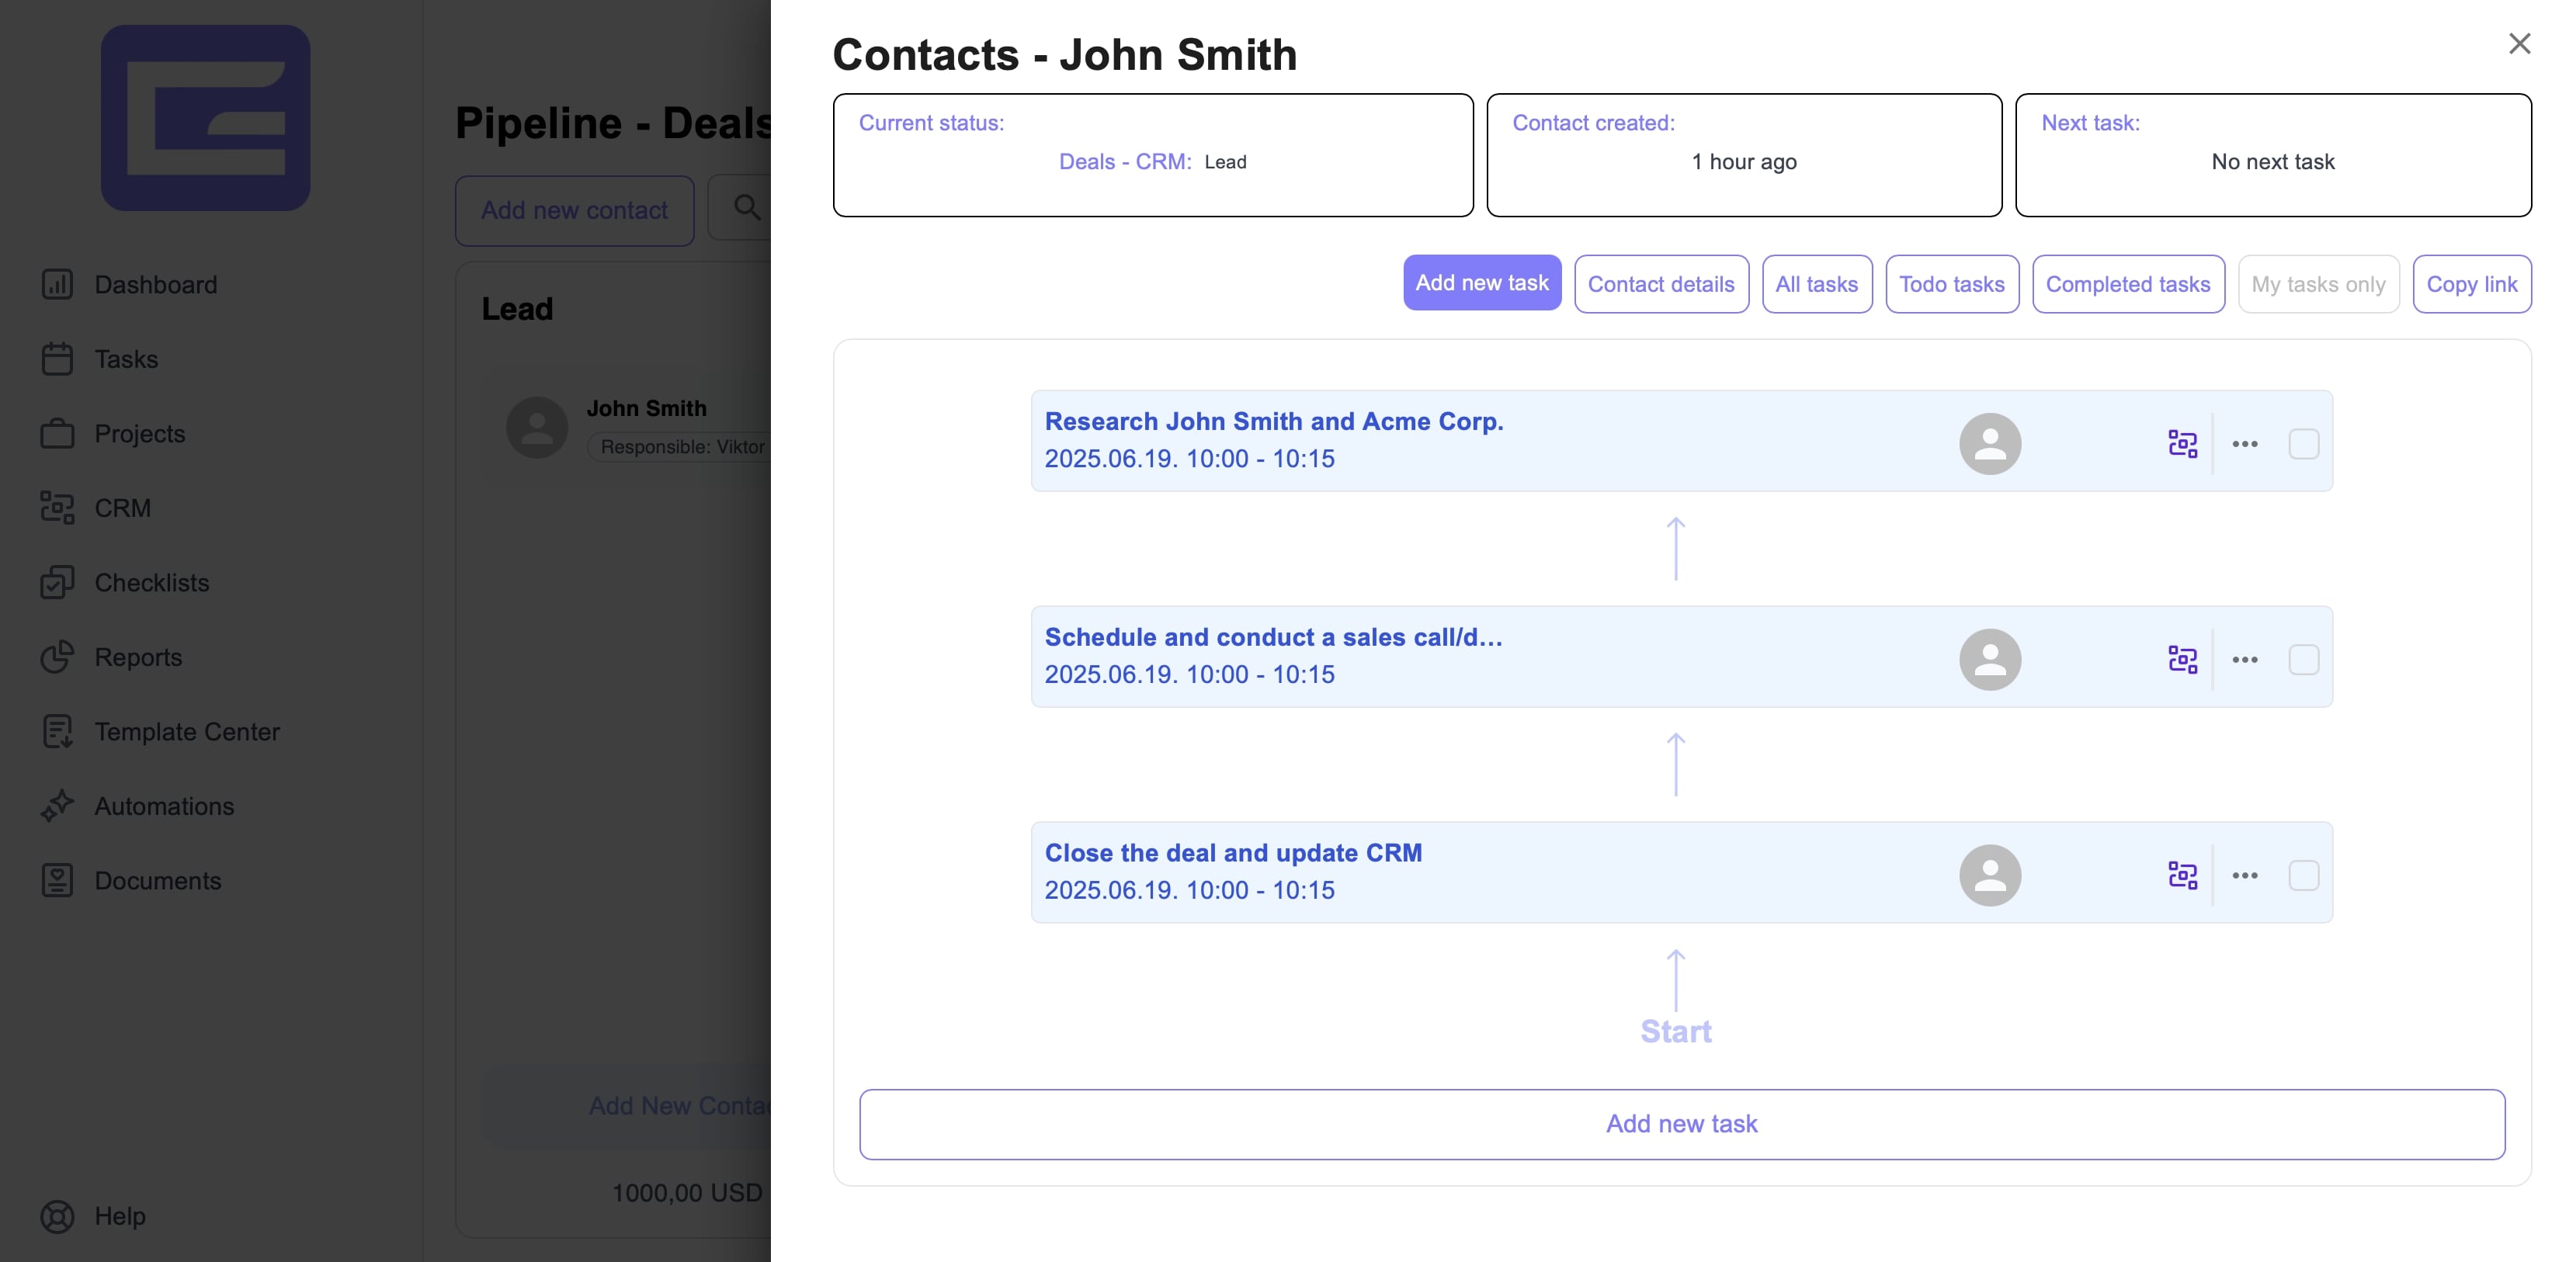Viewport: 2576px width, 1262px height.
Task: Tick the Close the deal task checkbox
Action: pyautogui.click(x=2304, y=875)
